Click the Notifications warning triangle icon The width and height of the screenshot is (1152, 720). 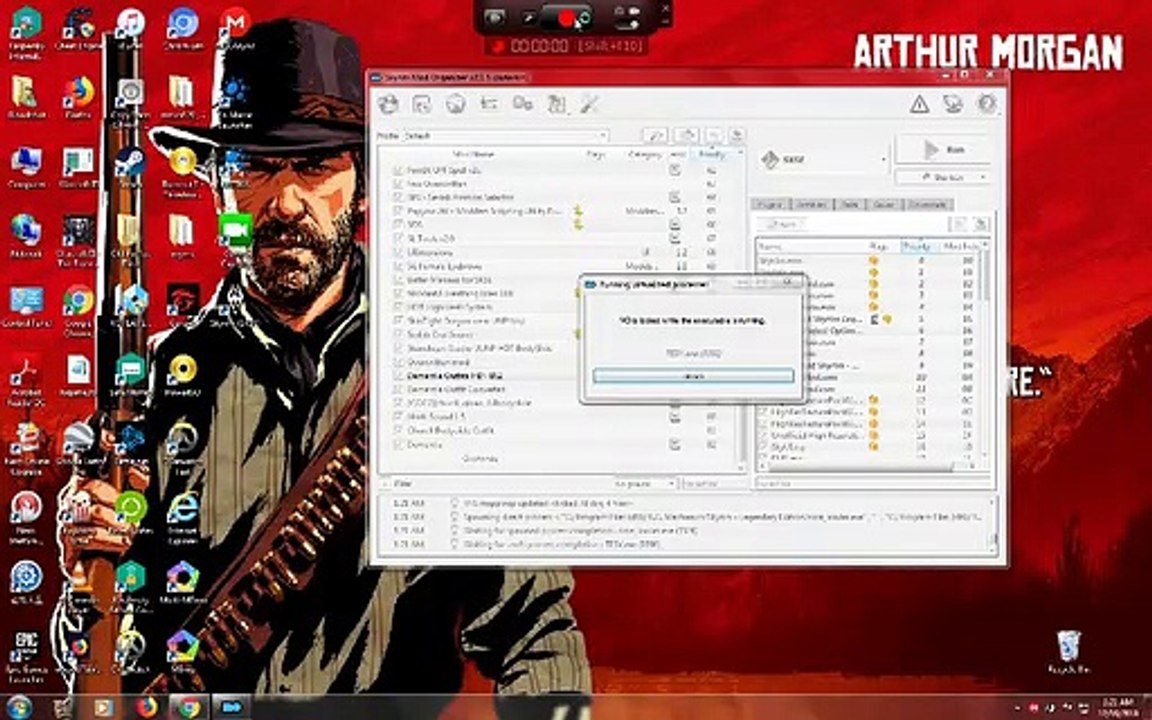(919, 104)
